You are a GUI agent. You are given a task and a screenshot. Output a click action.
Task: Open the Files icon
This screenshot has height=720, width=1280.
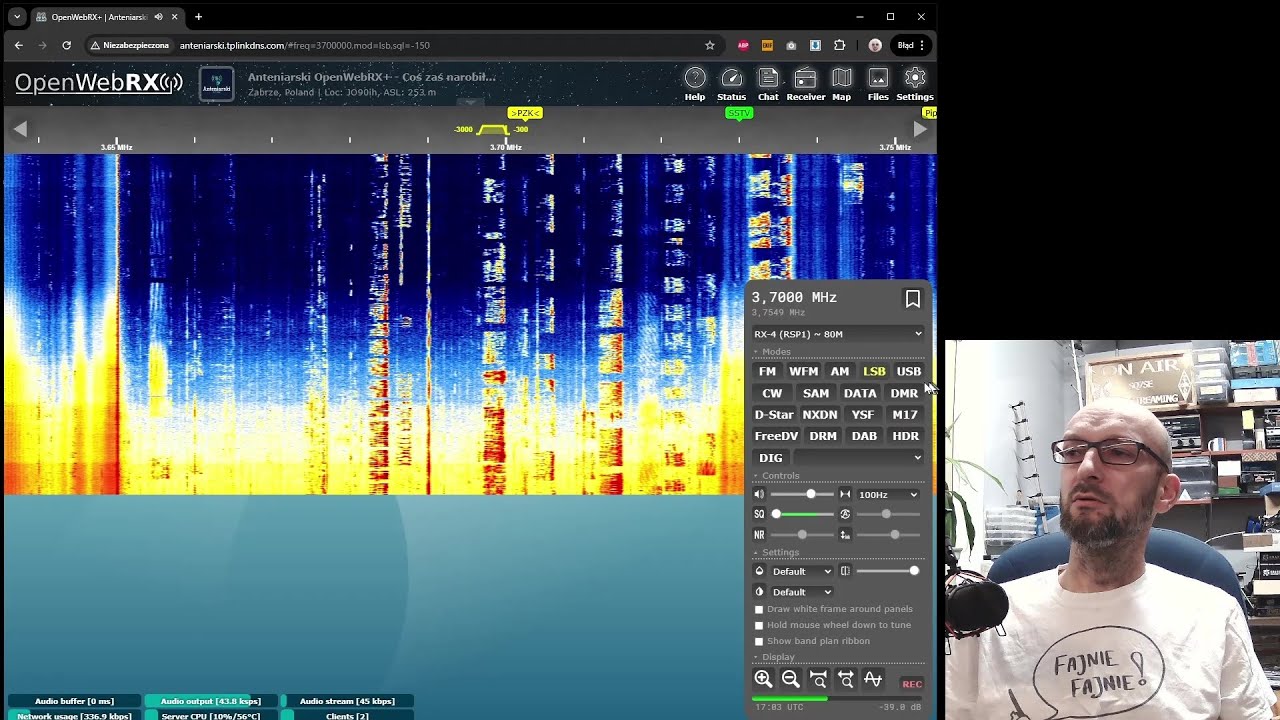[x=878, y=84]
